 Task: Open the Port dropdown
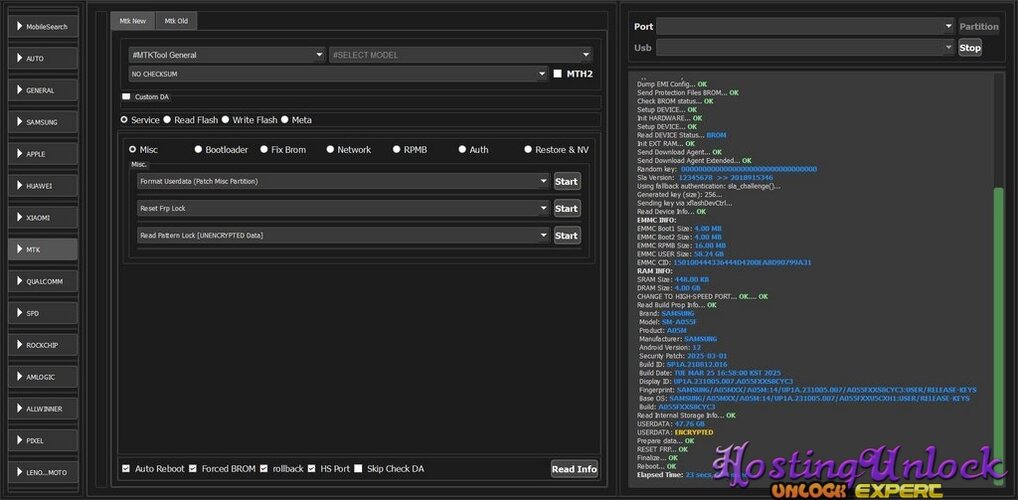pyautogui.click(x=804, y=26)
